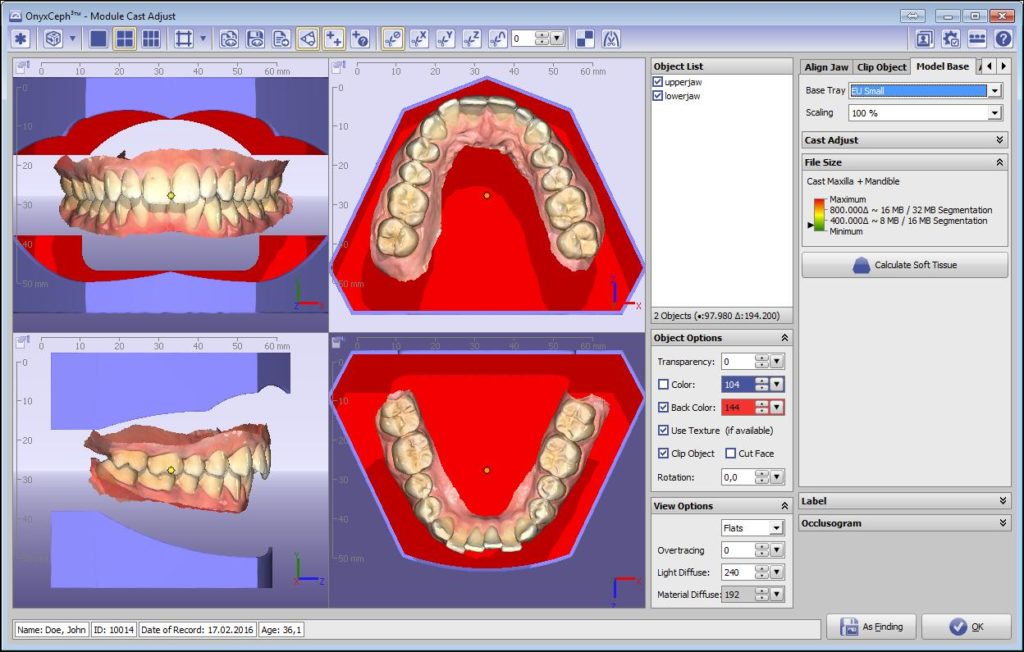Enable the Cut Face checkbox
This screenshot has height=652, width=1024.
click(731, 453)
